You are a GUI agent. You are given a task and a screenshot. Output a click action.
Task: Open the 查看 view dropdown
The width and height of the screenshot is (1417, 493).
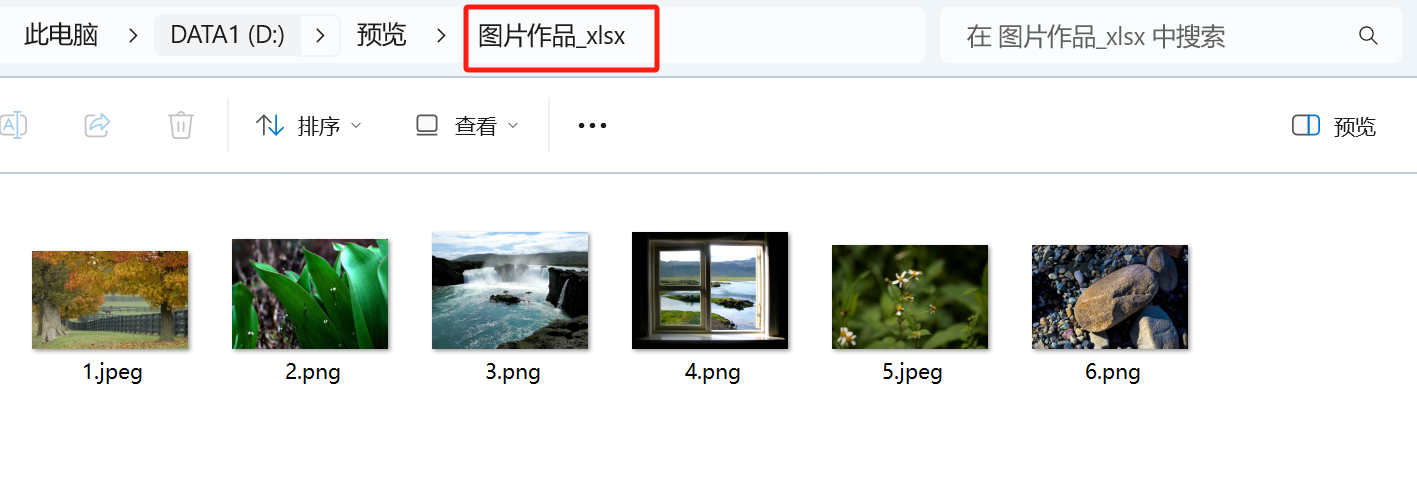(x=467, y=126)
